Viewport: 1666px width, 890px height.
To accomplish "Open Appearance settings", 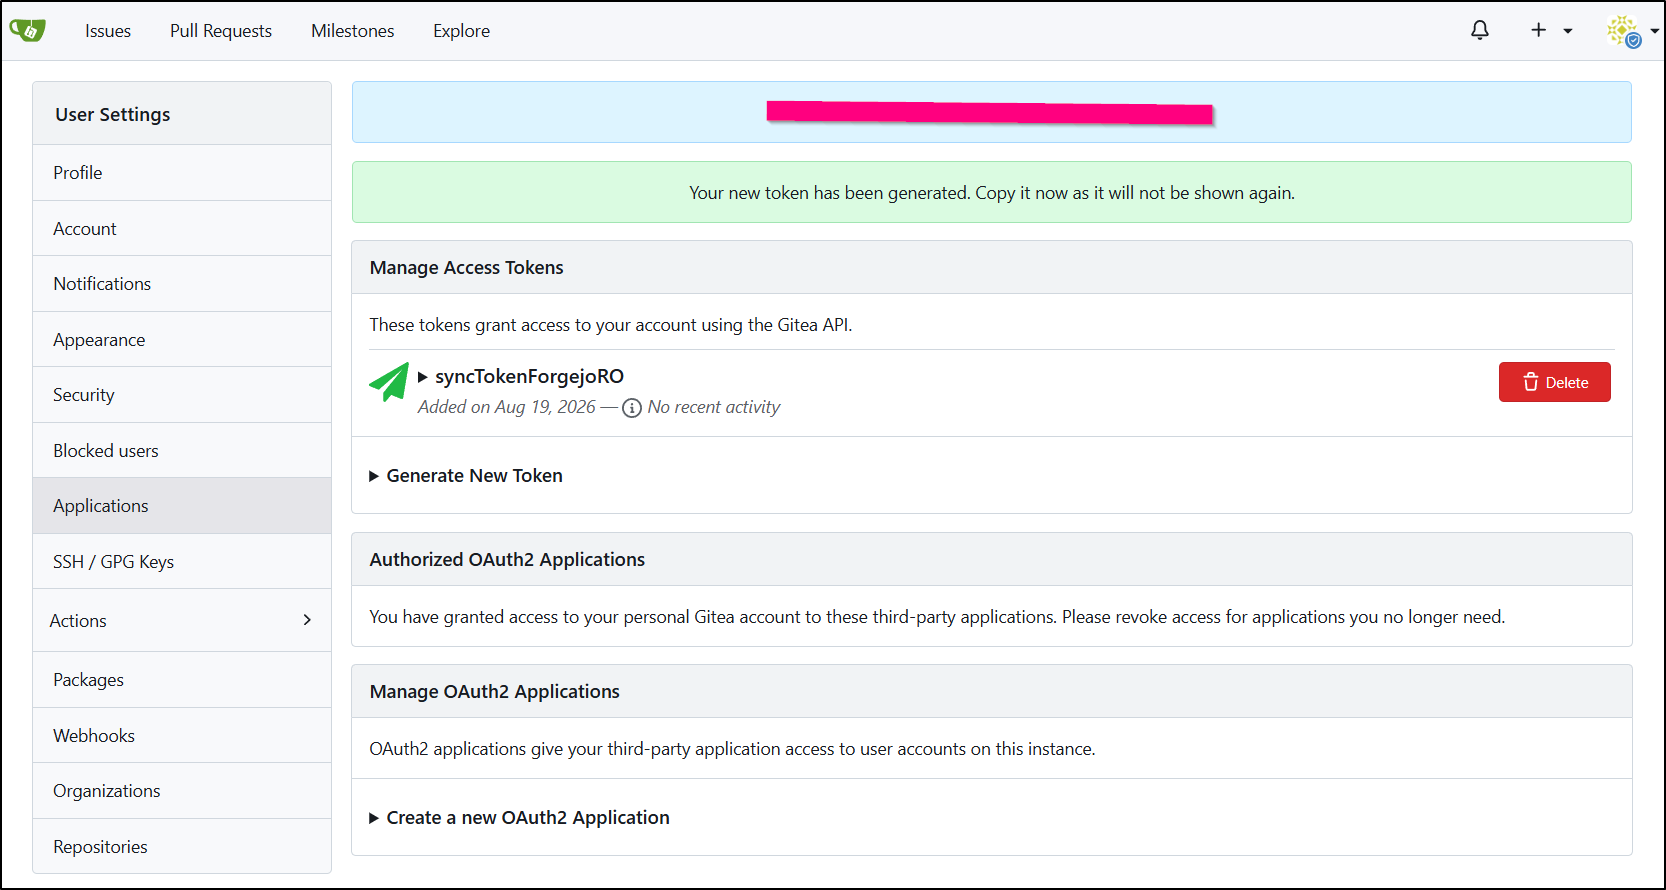I will click(182, 340).
